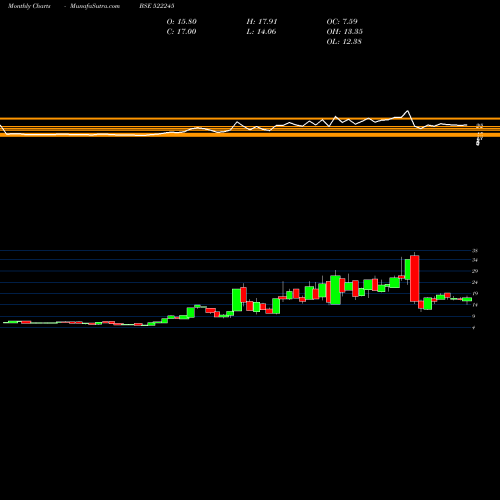Click the 'Monthly Charts' title text
The height and width of the screenshot is (500, 500).
(x=29, y=6)
